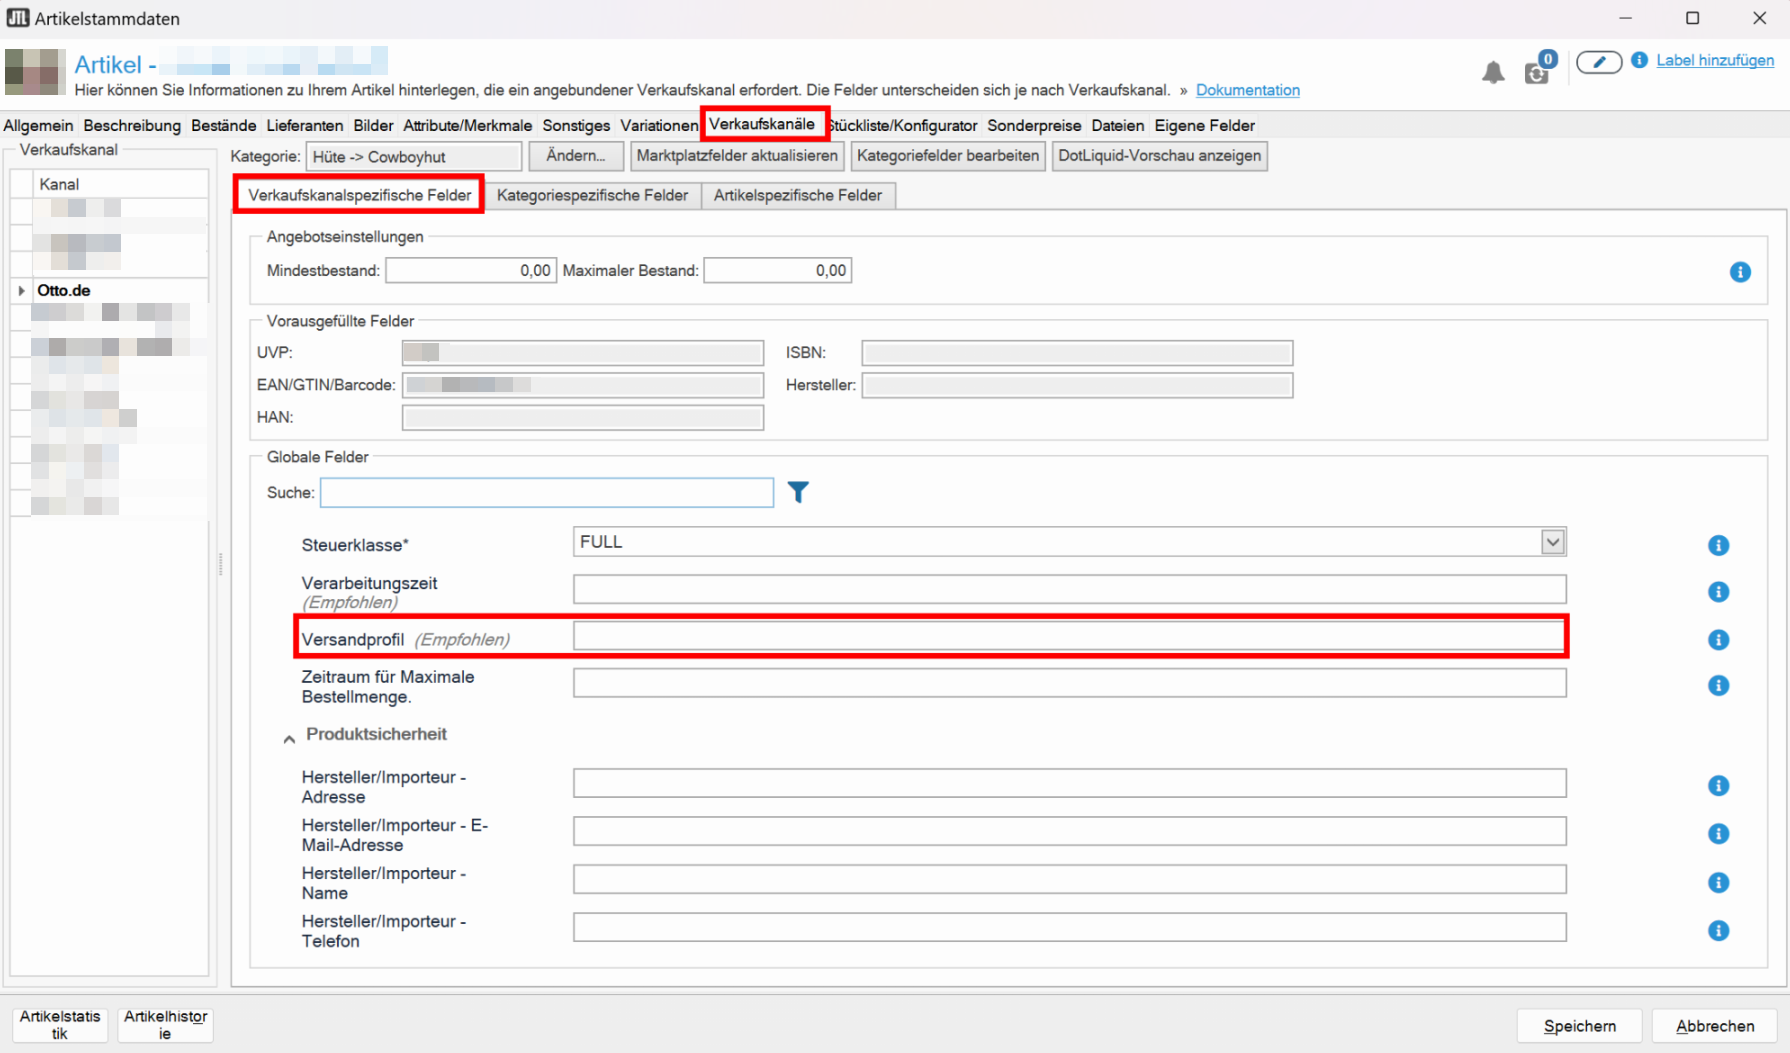Click into the Suche input field

click(546, 493)
